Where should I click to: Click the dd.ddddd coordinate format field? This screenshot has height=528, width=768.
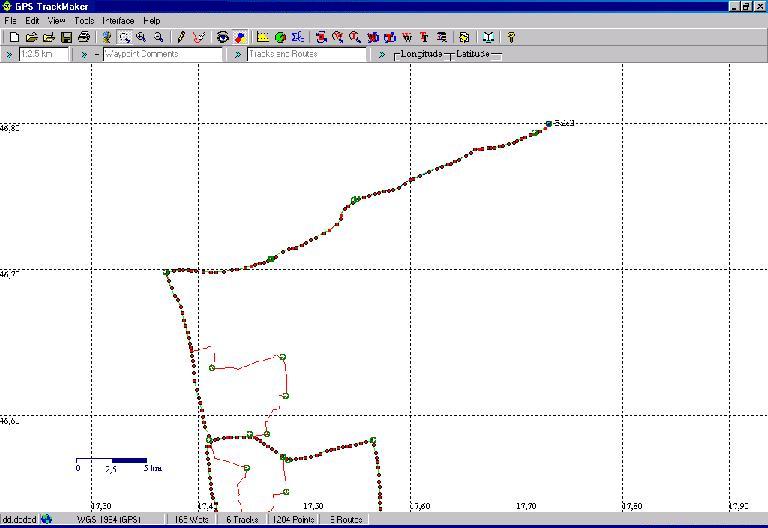pos(19,520)
